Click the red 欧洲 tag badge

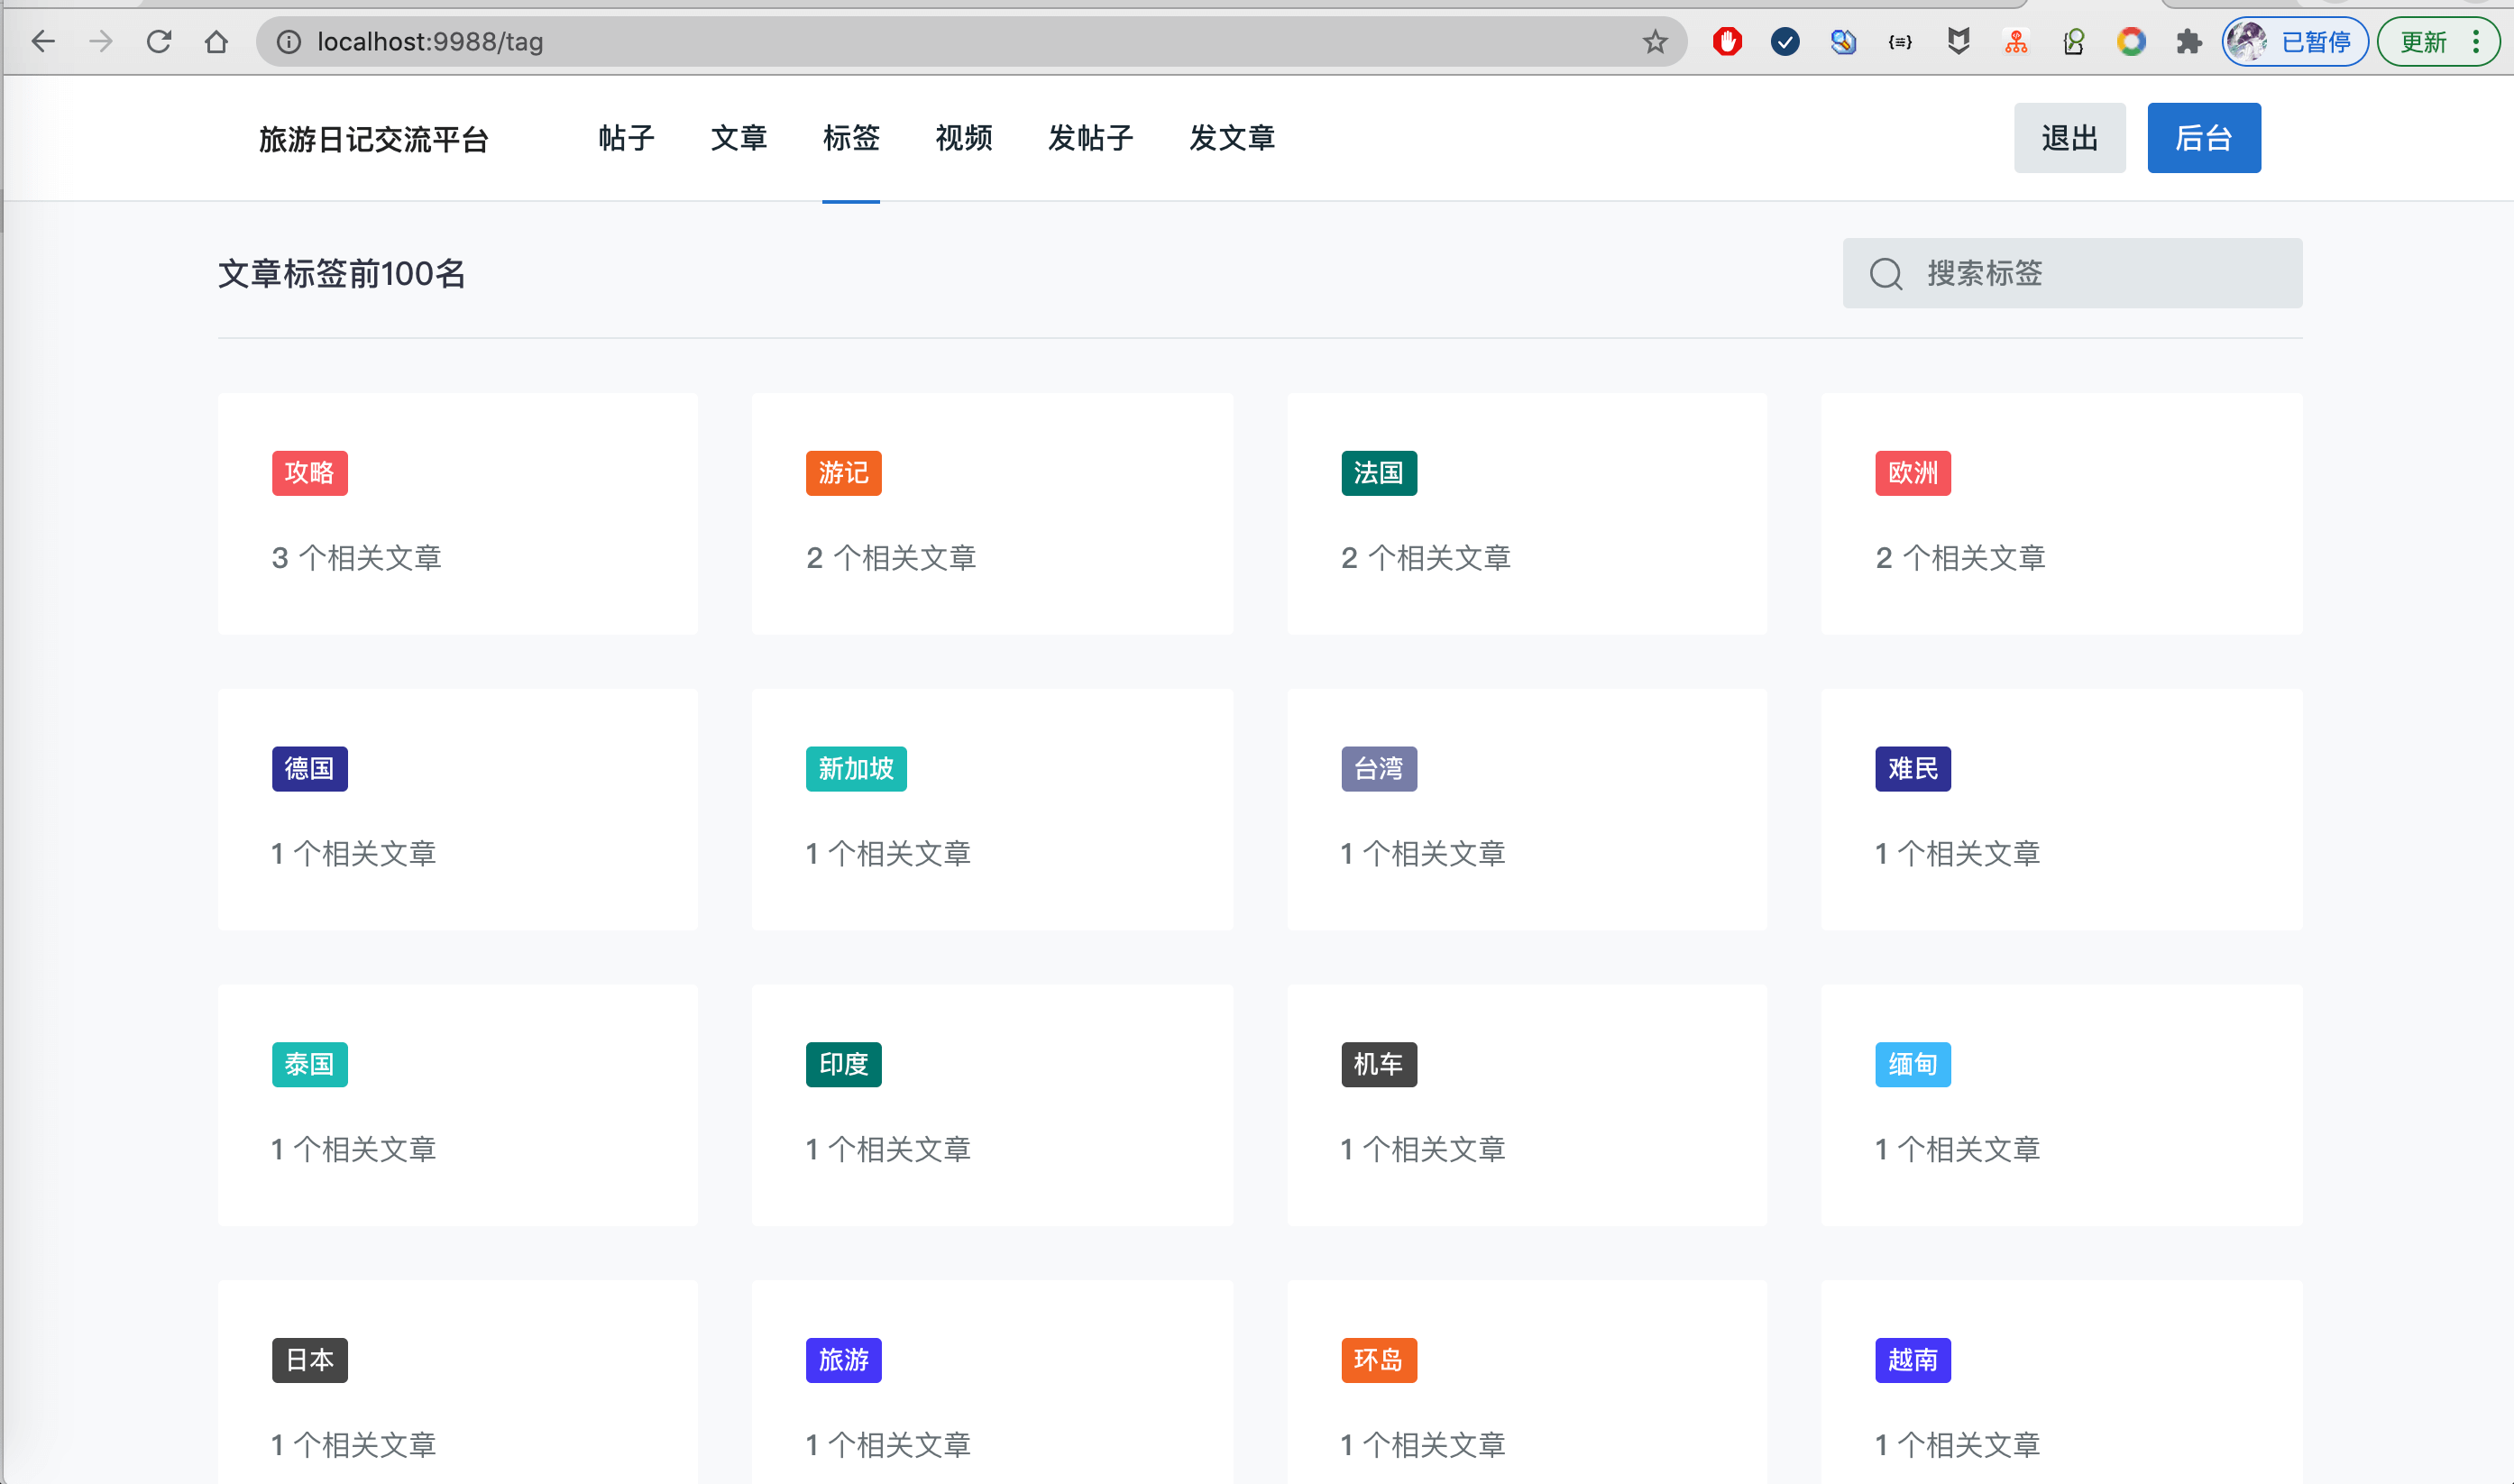pyautogui.click(x=1912, y=473)
